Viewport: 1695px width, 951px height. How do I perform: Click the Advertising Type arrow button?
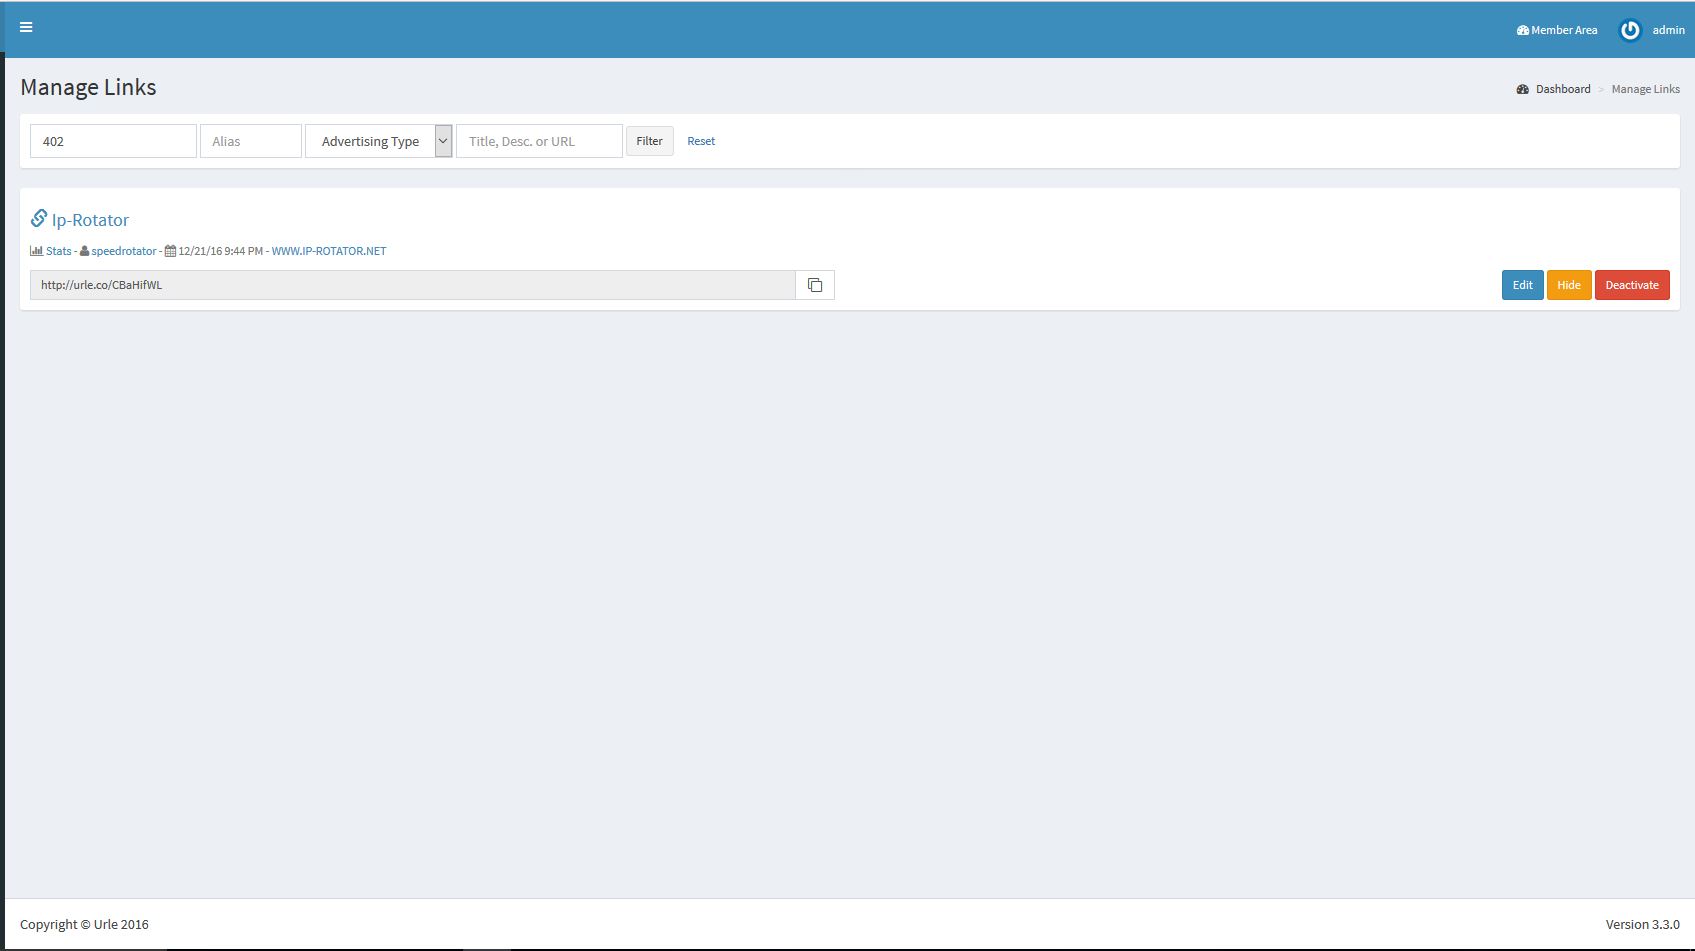(x=443, y=141)
